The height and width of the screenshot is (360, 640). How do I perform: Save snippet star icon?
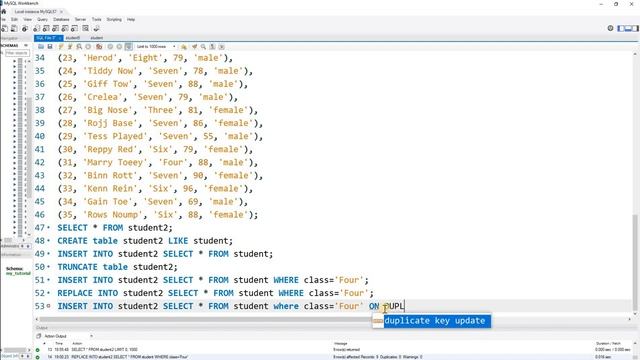point(184,47)
